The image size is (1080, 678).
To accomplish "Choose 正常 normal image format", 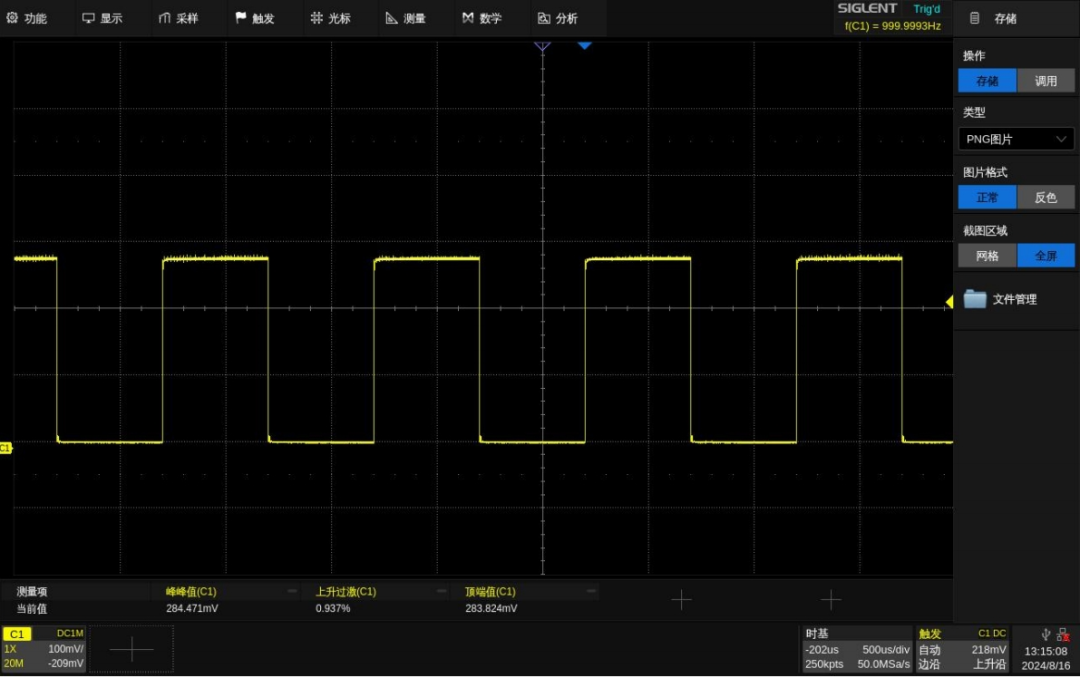I will (987, 197).
